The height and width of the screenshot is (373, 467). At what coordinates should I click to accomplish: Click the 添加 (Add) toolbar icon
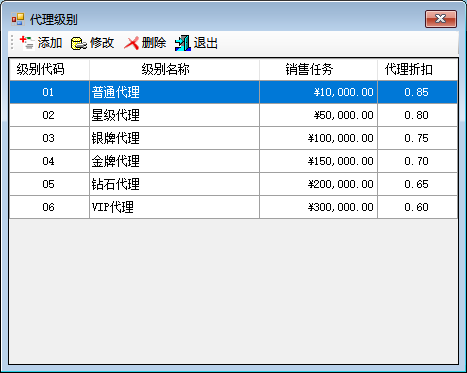(27, 43)
